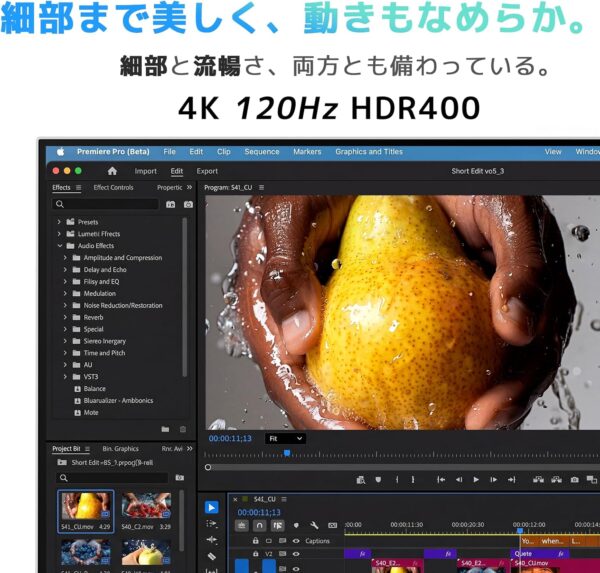Open the Fit zoom level dropdown
Viewport: 600px width, 573px height.
(285, 439)
